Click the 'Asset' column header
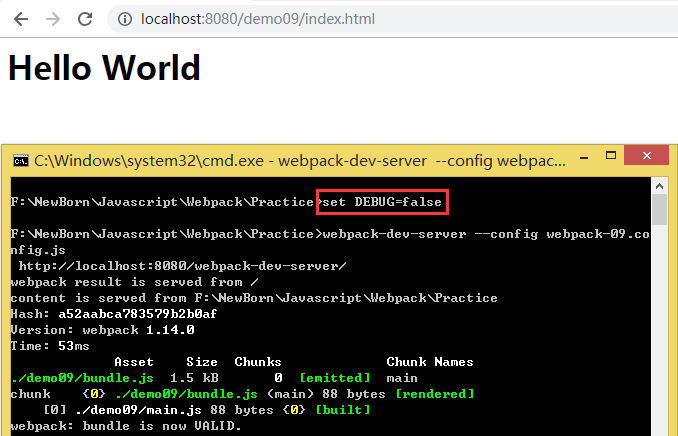Viewport: 678px width, 436px height. (x=134, y=362)
